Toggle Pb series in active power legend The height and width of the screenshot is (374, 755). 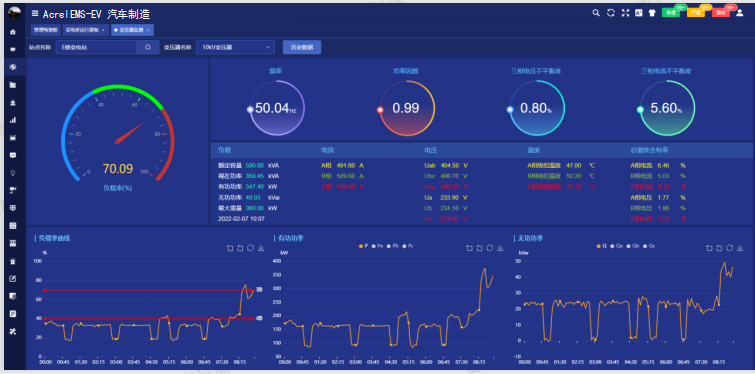pos(391,246)
